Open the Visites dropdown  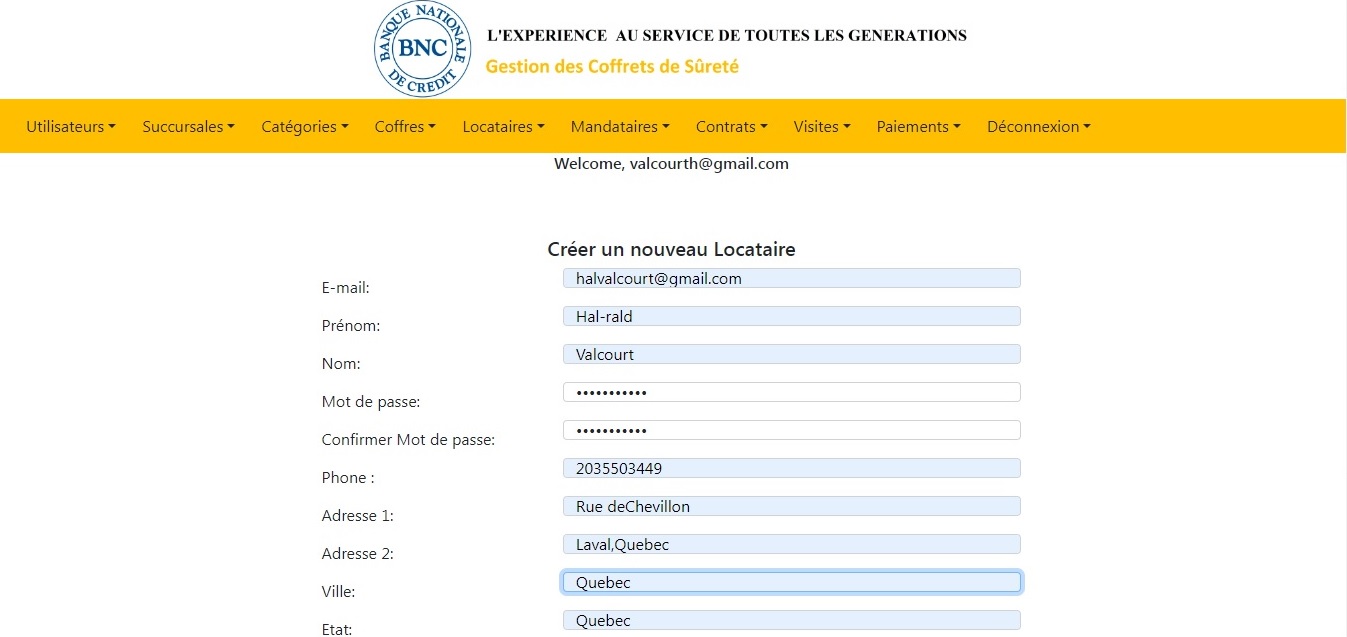click(x=821, y=127)
